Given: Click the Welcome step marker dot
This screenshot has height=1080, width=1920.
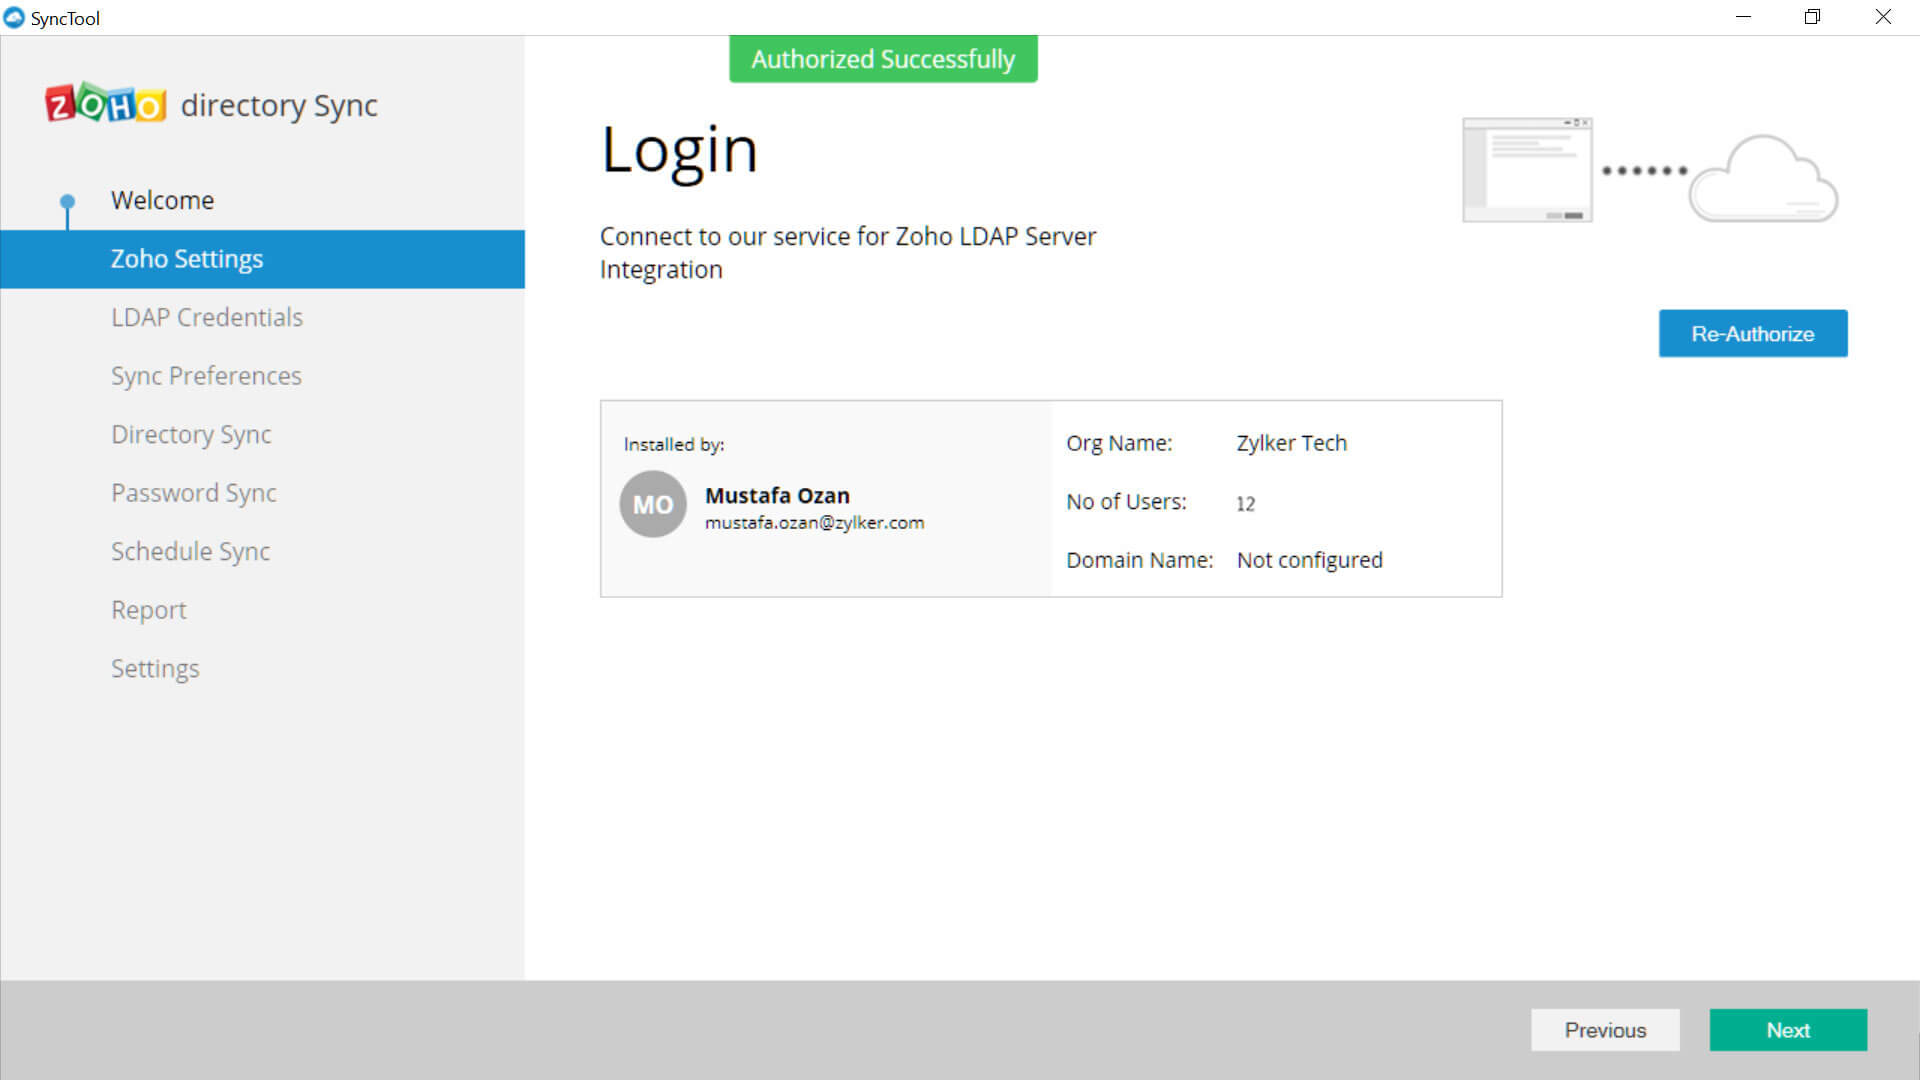Looking at the screenshot, I should pos(67,201).
